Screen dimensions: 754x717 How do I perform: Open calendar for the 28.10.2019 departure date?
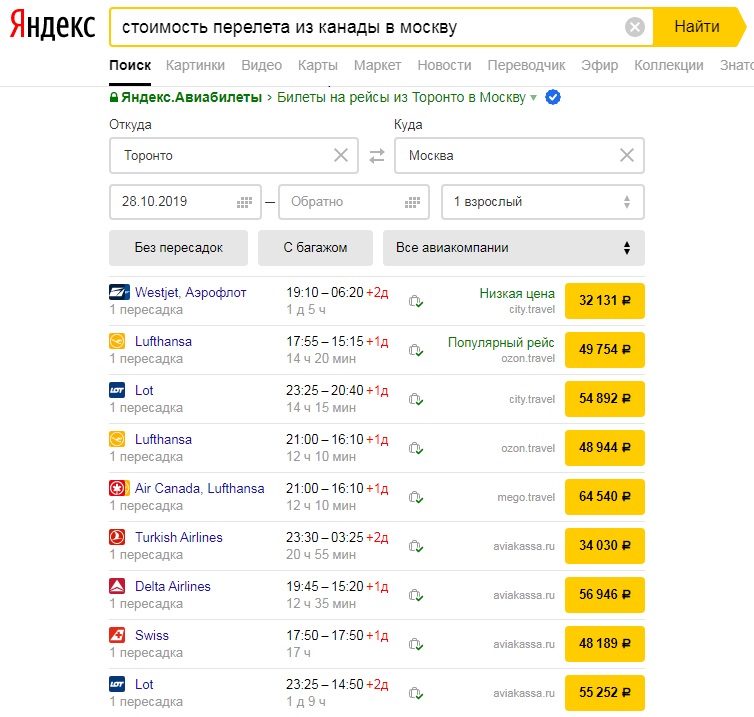click(x=245, y=202)
